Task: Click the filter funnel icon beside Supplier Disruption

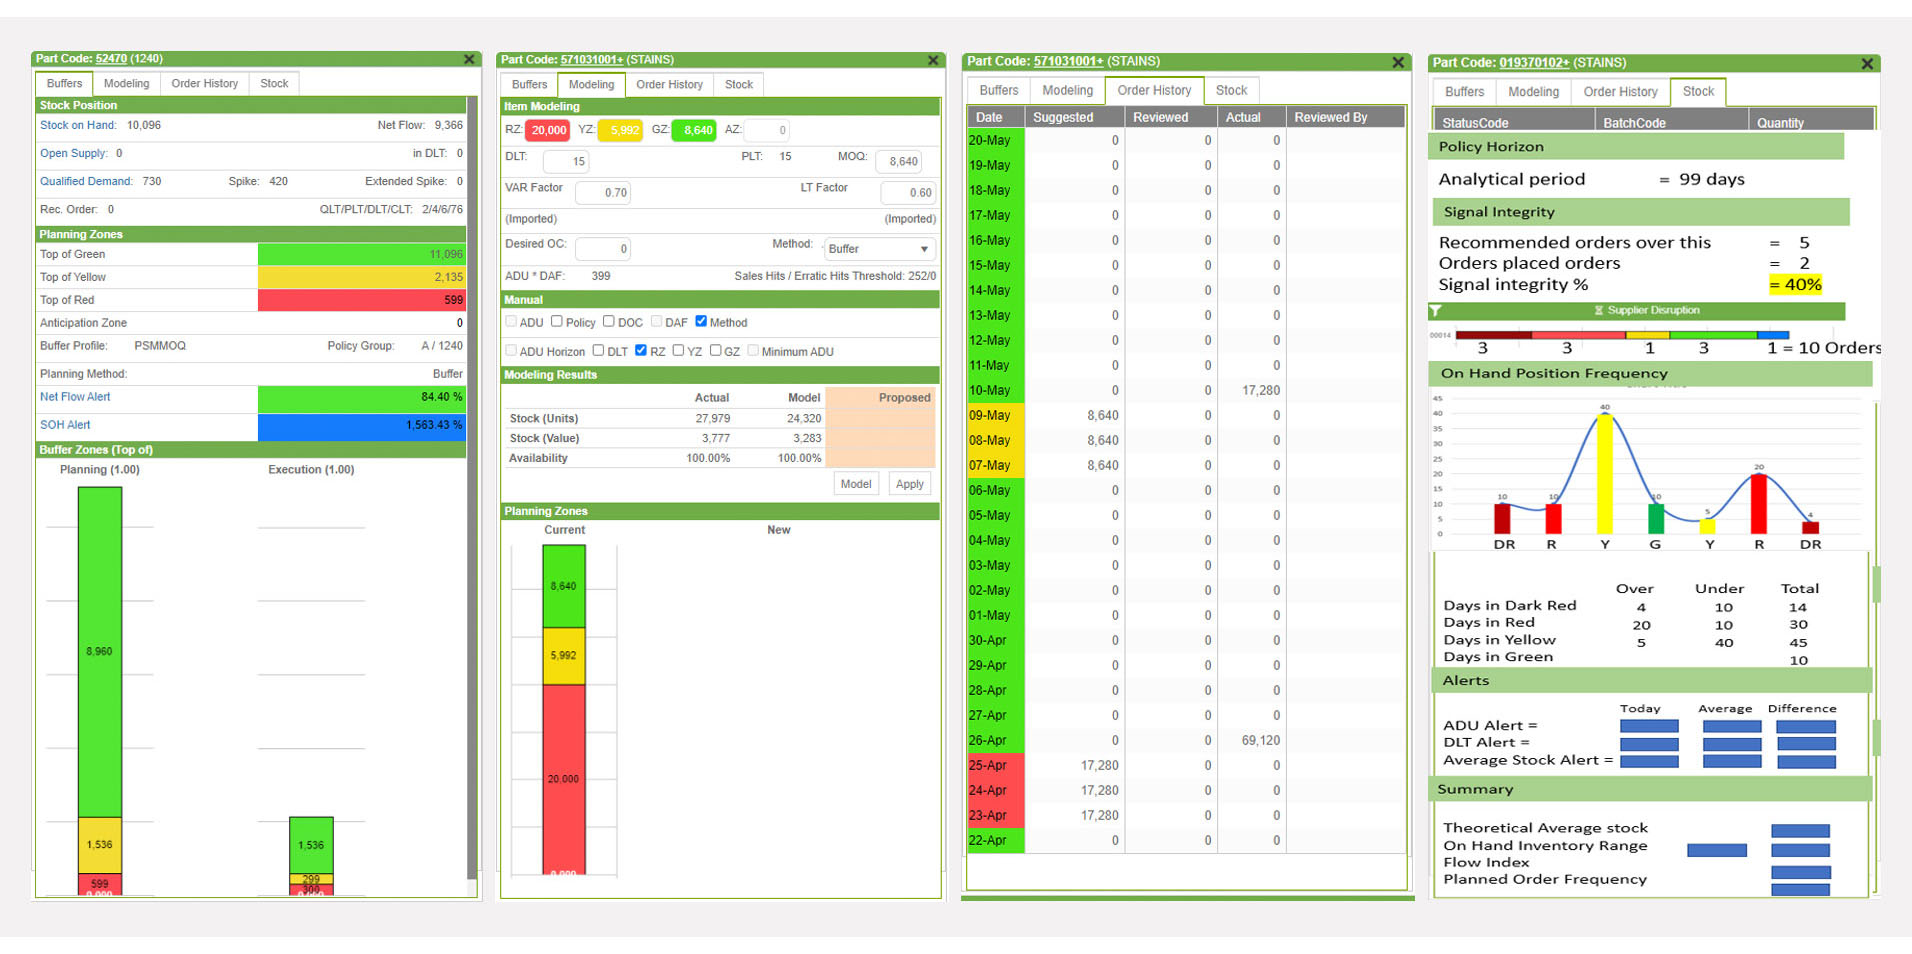Action: pyautogui.click(x=1436, y=311)
